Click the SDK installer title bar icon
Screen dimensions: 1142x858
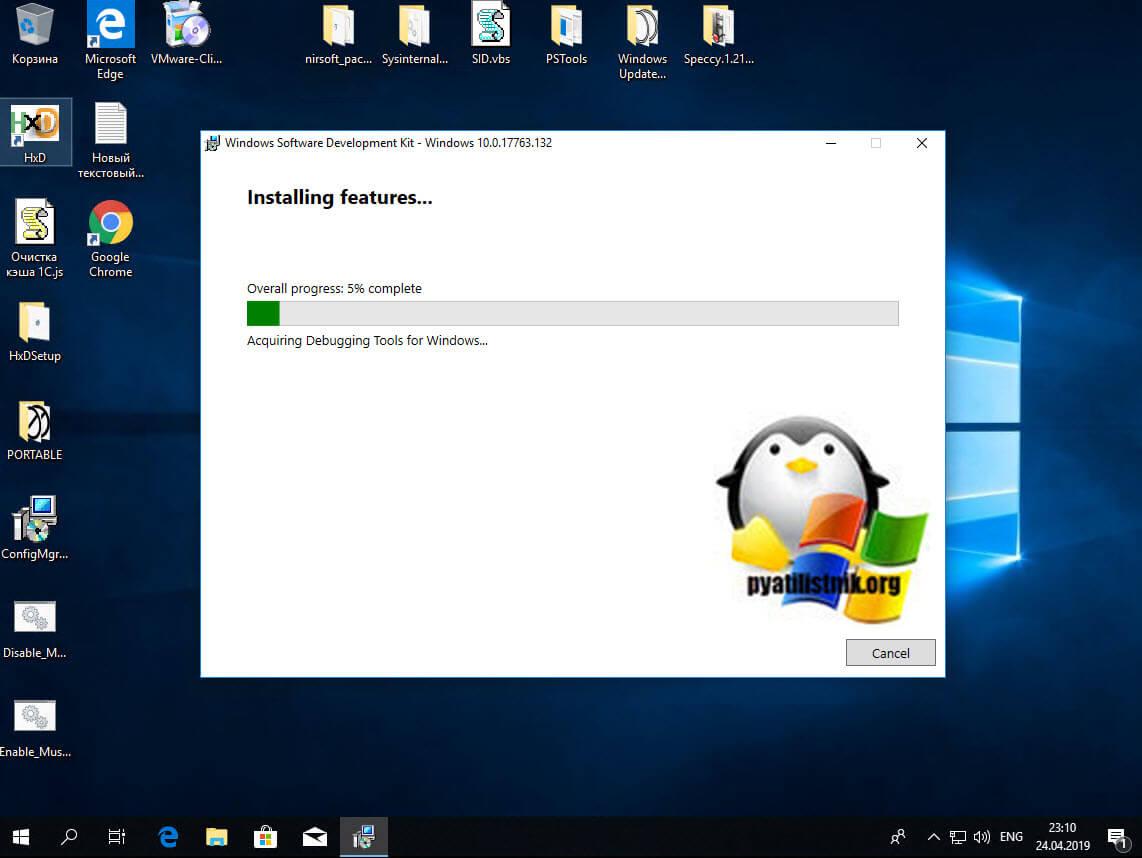212,143
